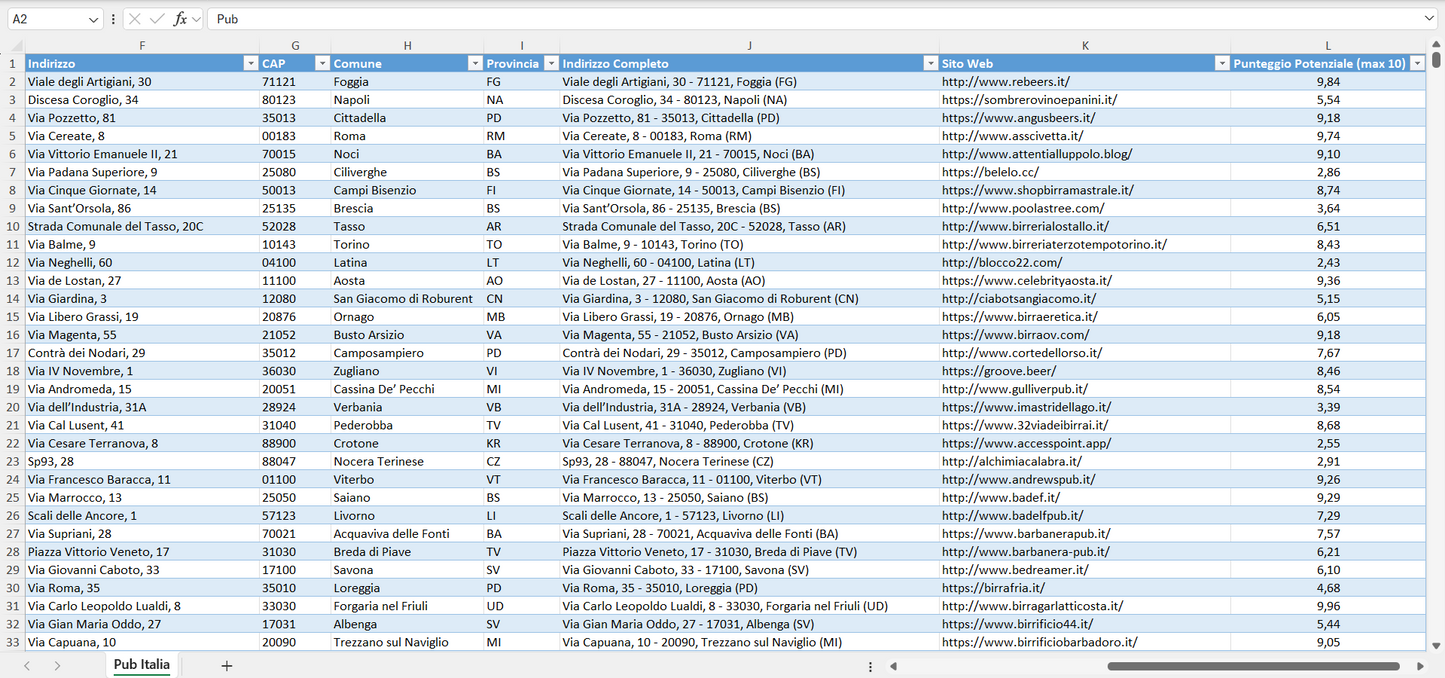Open the Punteggio Potenziale filter dropdown
The height and width of the screenshot is (678, 1445).
pos(1418,63)
